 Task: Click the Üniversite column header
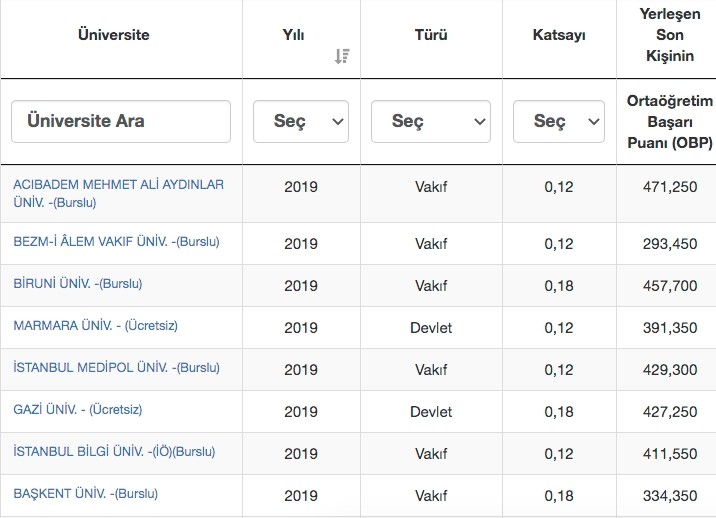pos(113,35)
